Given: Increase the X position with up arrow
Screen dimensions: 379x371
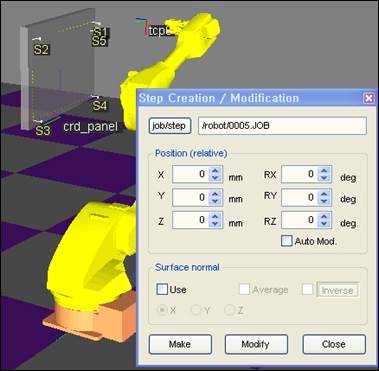Looking at the screenshot, I should [x=215, y=171].
